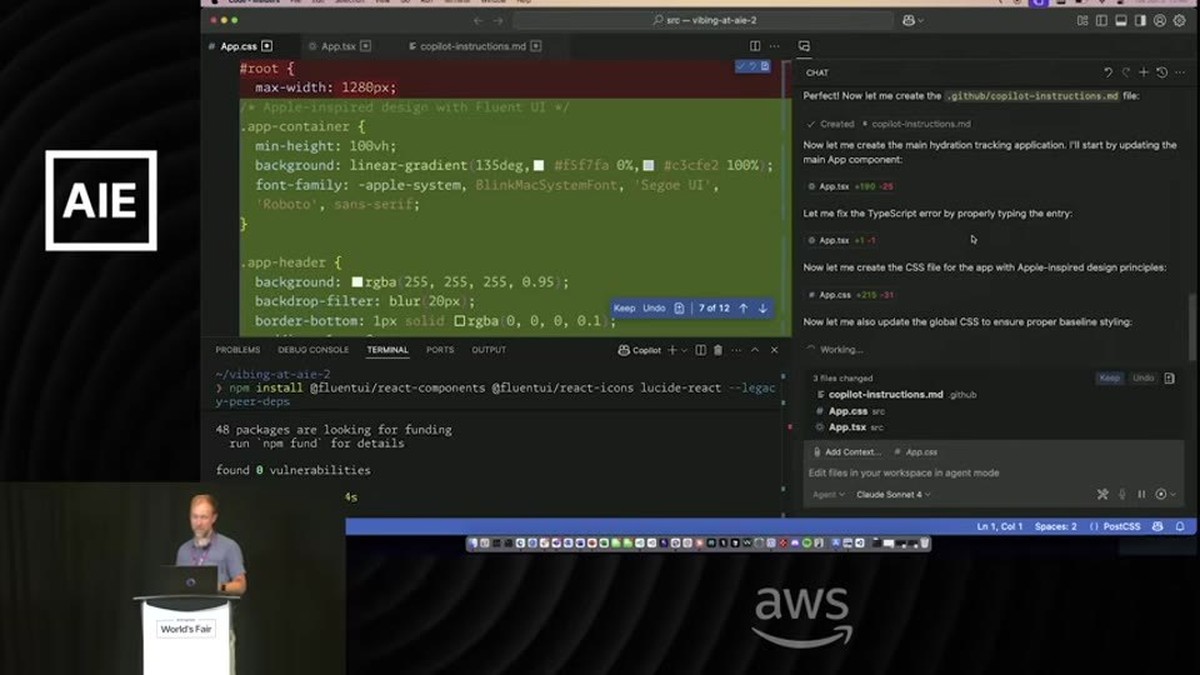Toggle the secondary sidebar layout icon
The height and width of the screenshot is (675, 1200).
1140,20
